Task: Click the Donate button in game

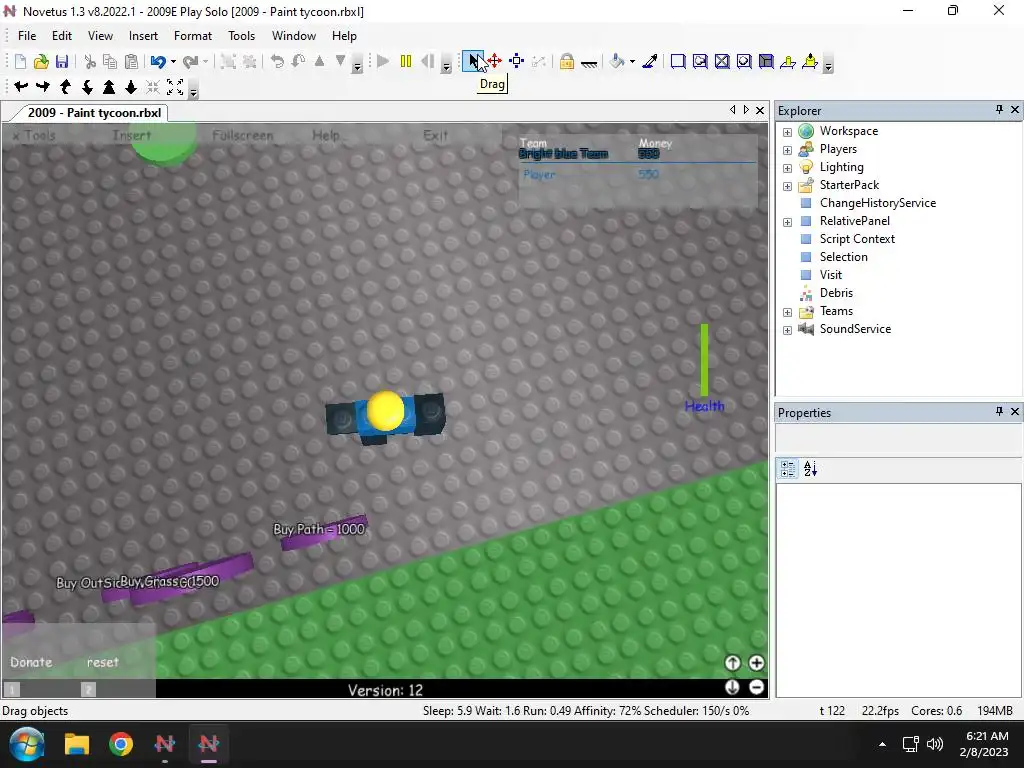Action: coord(31,662)
